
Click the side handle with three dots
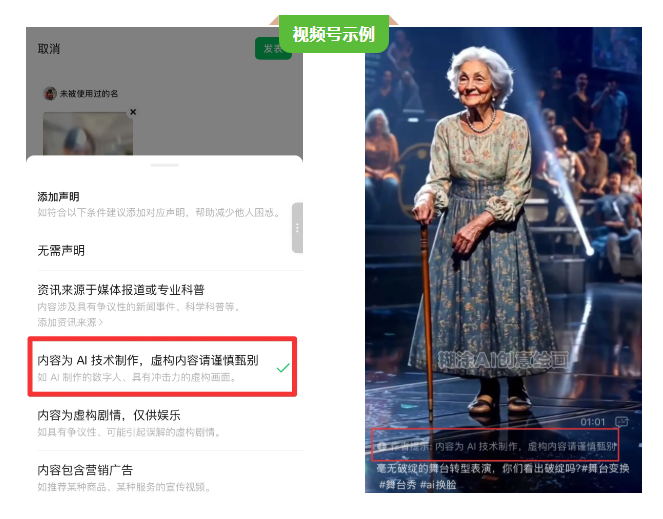297,228
